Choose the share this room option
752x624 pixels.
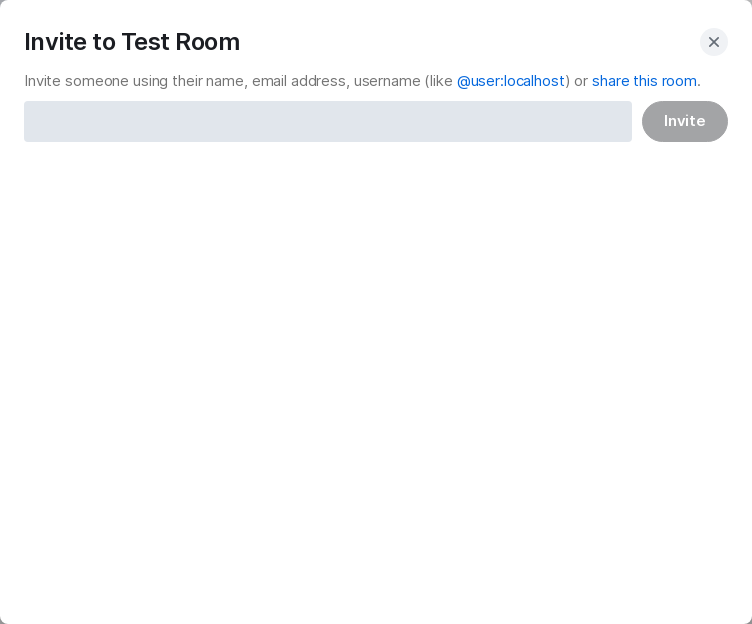click(644, 81)
